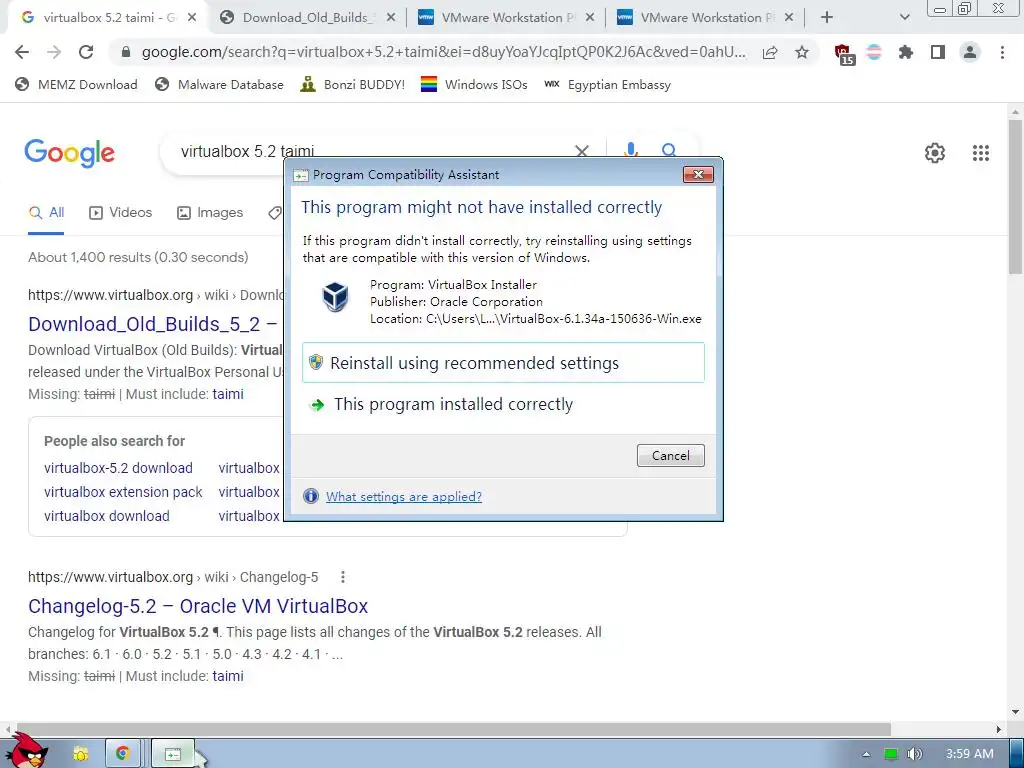The height and width of the screenshot is (768, 1024).
Task: Toggle the browser side panel icon
Action: pyautogui.click(x=938, y=52)
